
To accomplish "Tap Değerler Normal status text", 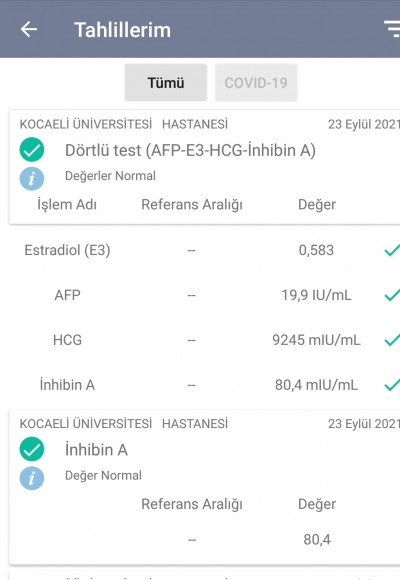I will point(110,176).
